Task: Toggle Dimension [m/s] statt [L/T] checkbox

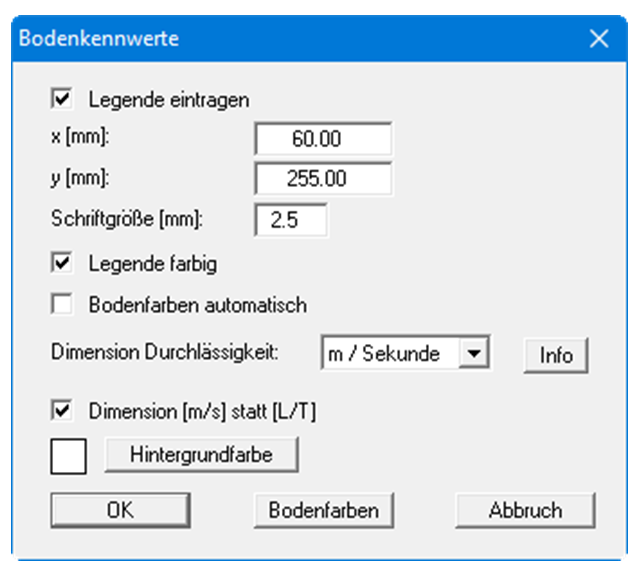Action: (63, 410)
